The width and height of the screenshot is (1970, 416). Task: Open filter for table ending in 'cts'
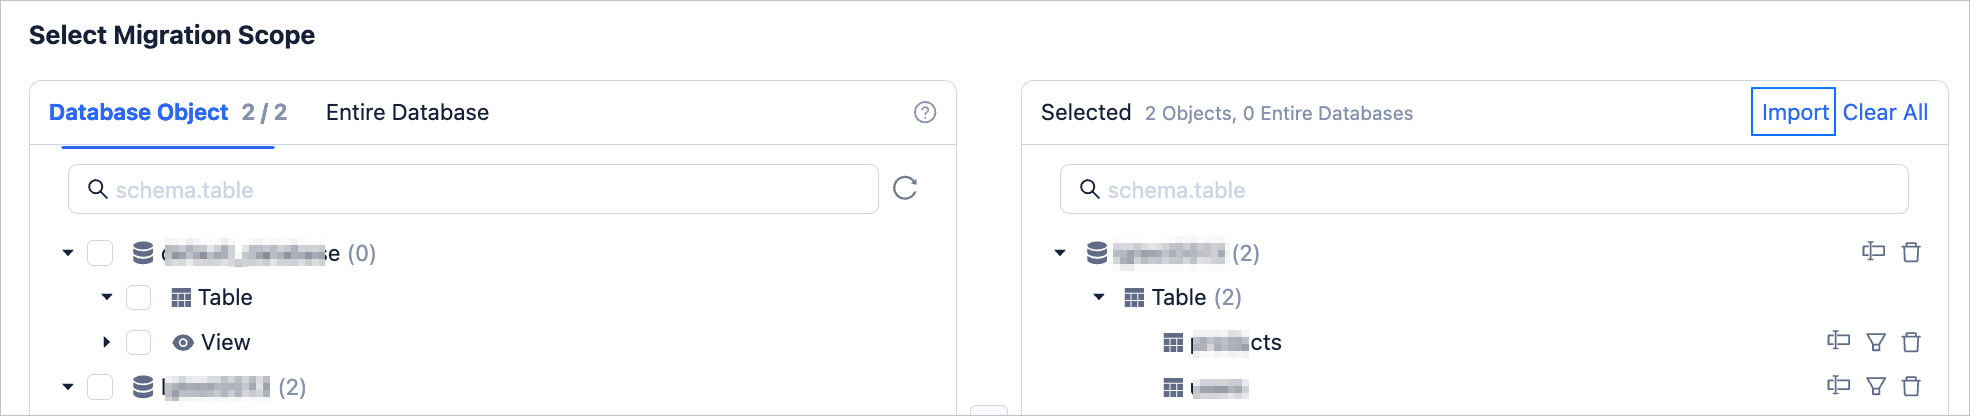[x=1876, y=342]
